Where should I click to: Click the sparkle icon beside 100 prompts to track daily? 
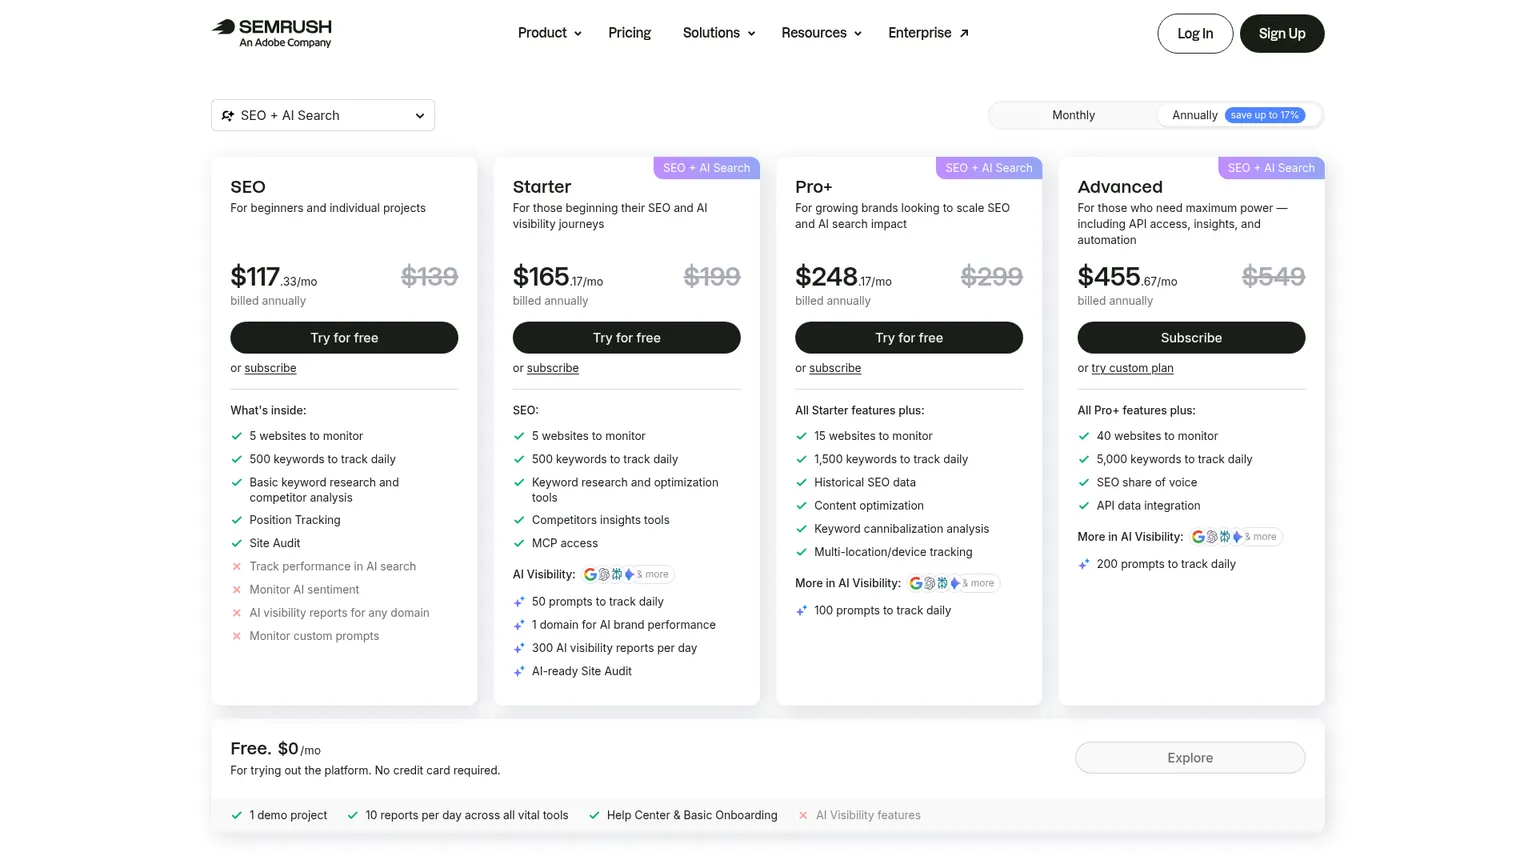(x=801, y=610)
